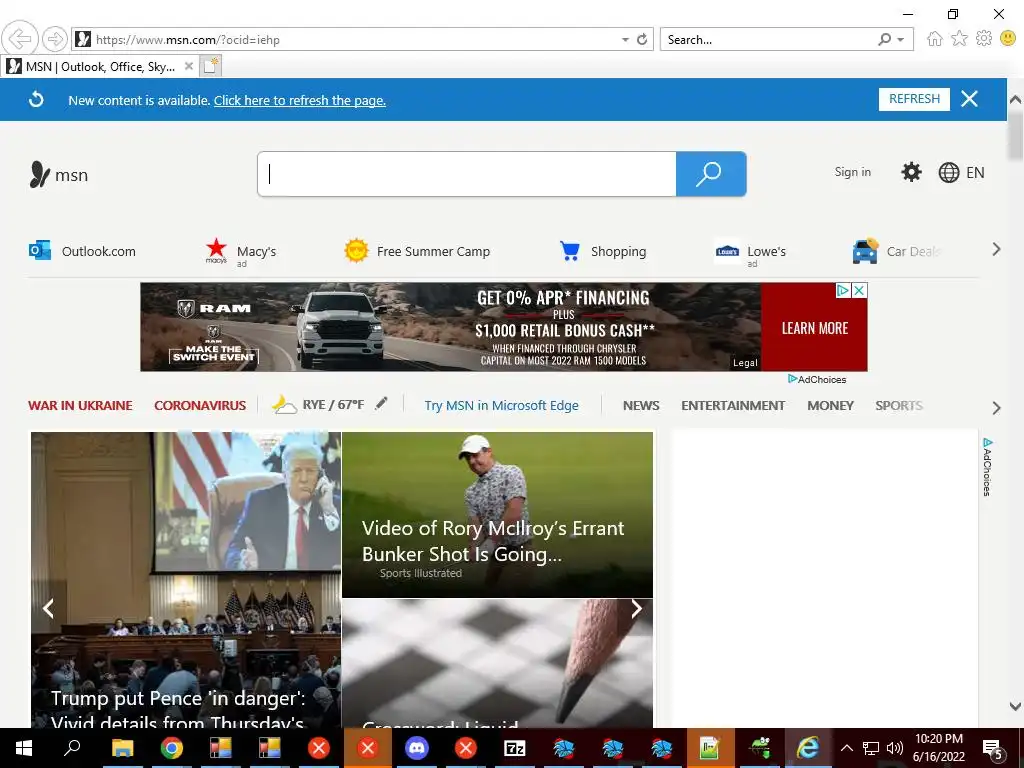Reload page using address bar refresh icon
This screenshot has height=768, width=1024.
tap(642, 39)
